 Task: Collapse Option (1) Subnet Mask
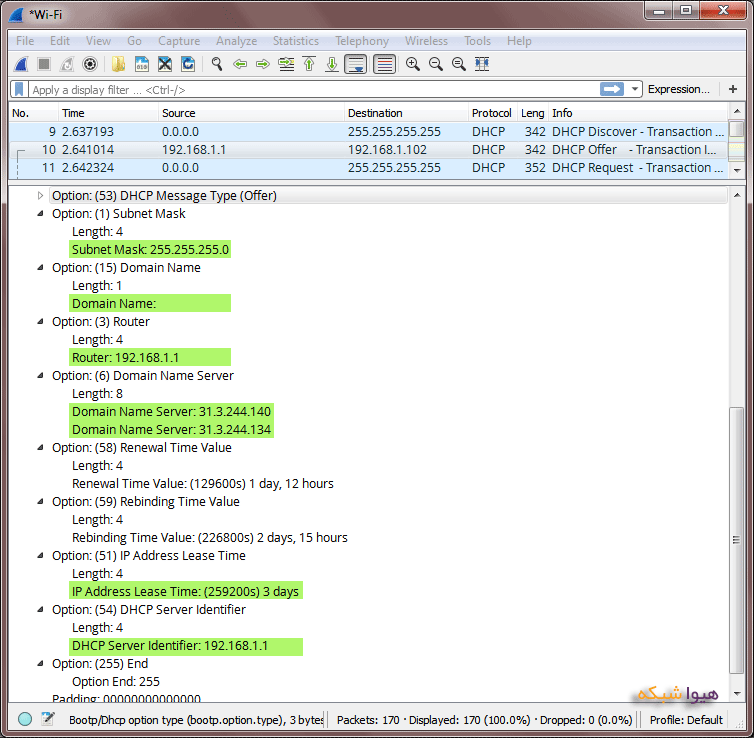pyautogui.click(x=40, y=213)
